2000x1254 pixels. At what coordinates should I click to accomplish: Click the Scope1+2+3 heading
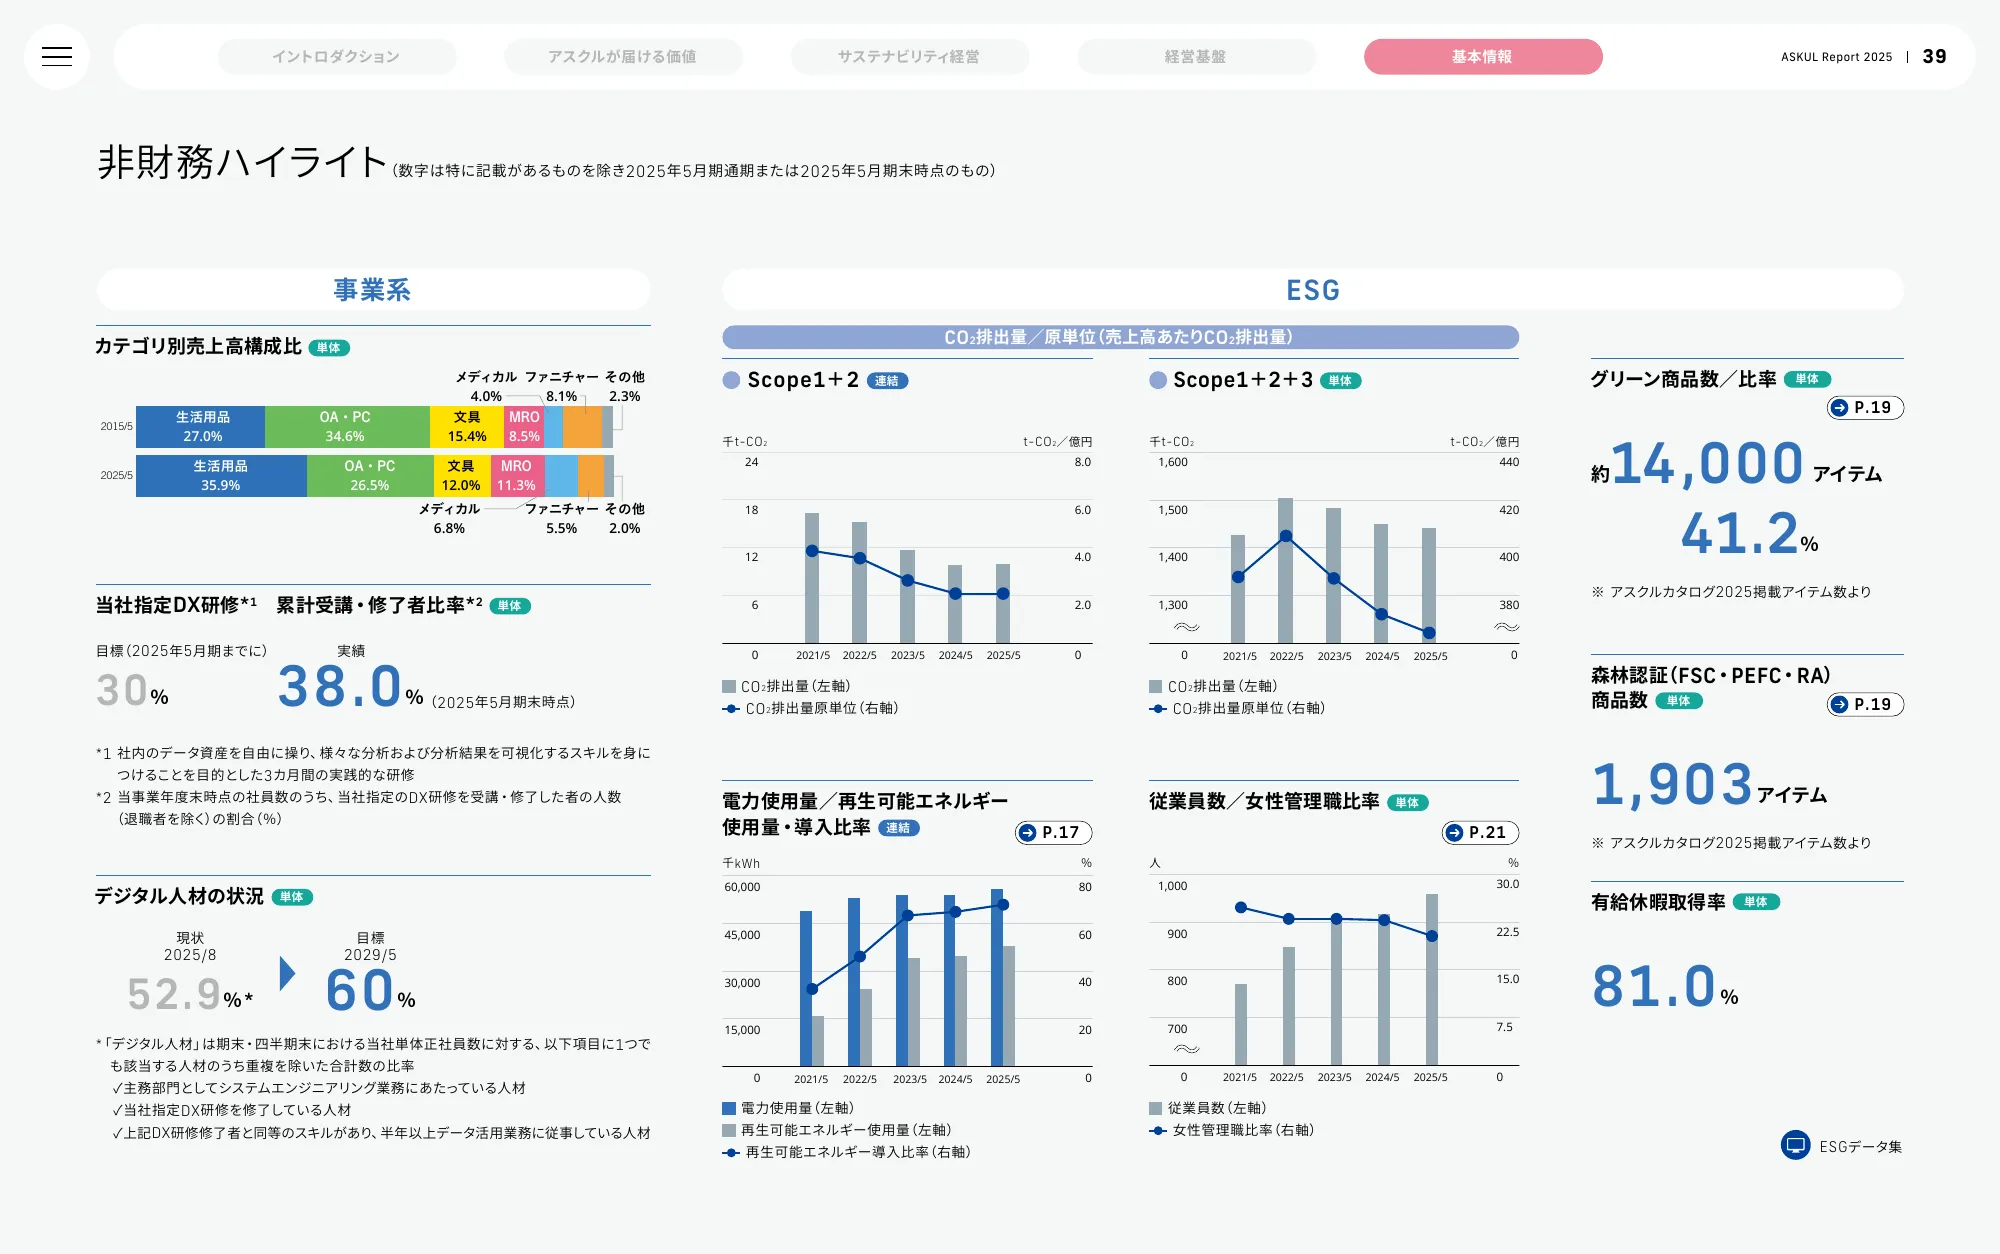[1243, 380]
